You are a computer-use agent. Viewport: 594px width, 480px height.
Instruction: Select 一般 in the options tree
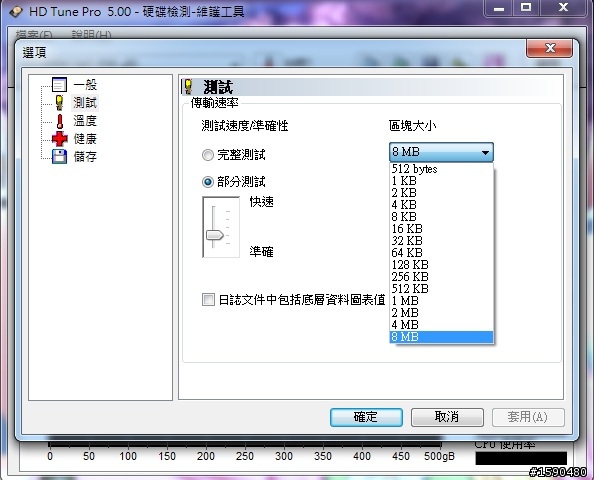tap(85, 84)
